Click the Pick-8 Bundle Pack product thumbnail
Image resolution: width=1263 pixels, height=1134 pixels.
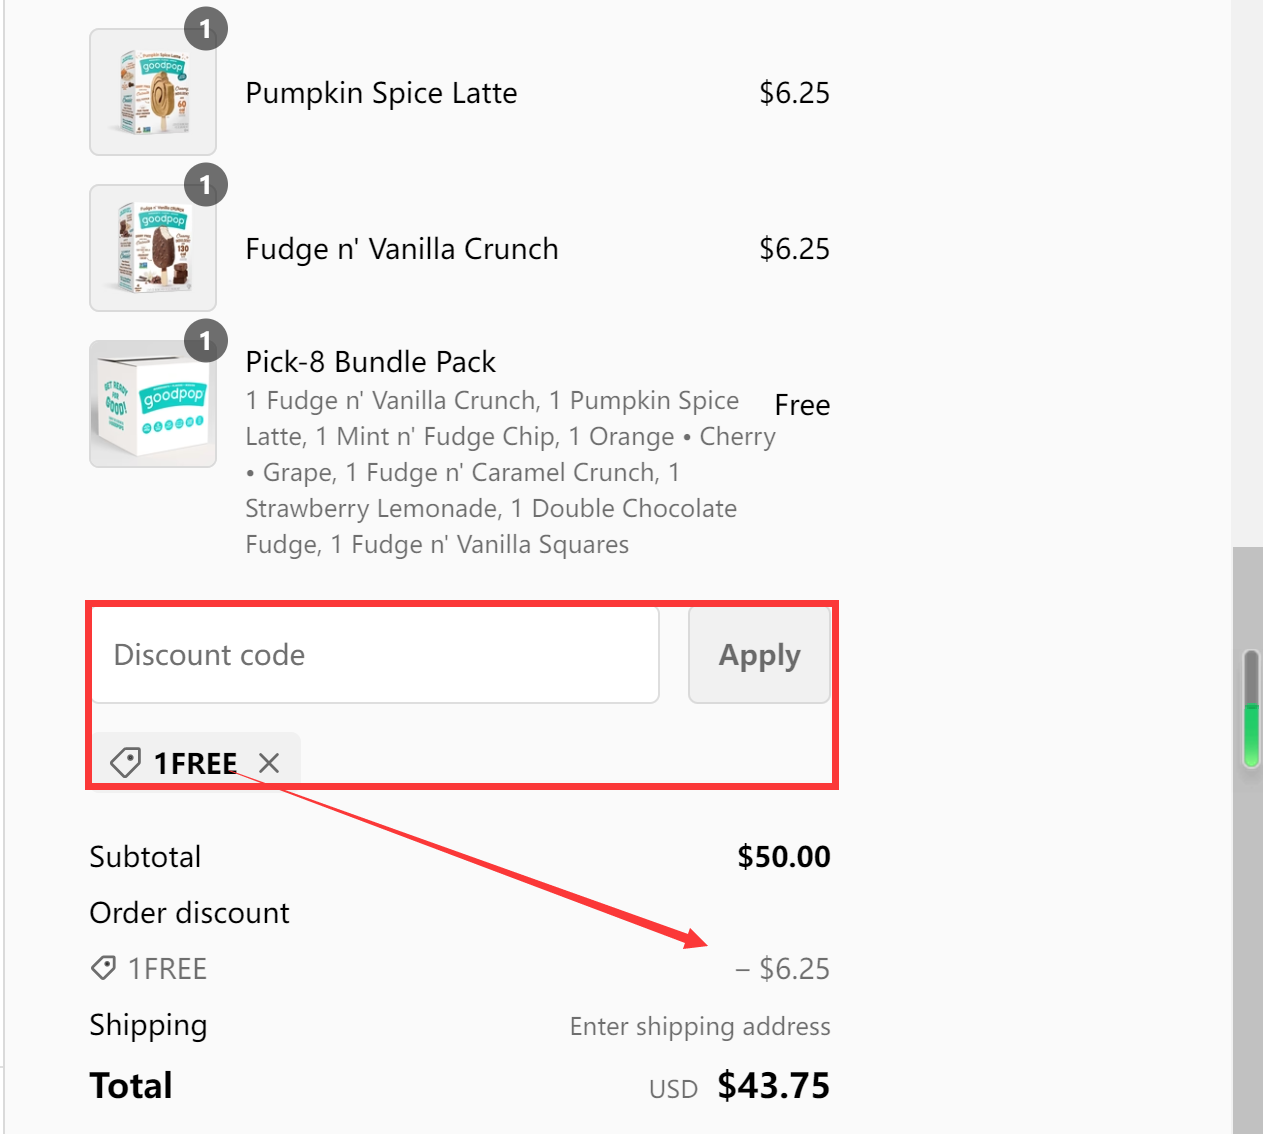pos(152,403)
